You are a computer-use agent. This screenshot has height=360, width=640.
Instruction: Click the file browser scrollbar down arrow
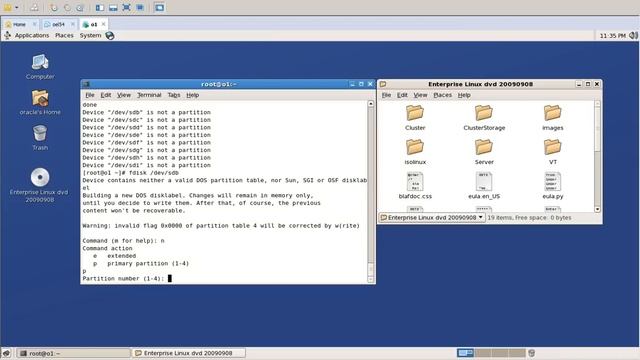tap(598, 209)
